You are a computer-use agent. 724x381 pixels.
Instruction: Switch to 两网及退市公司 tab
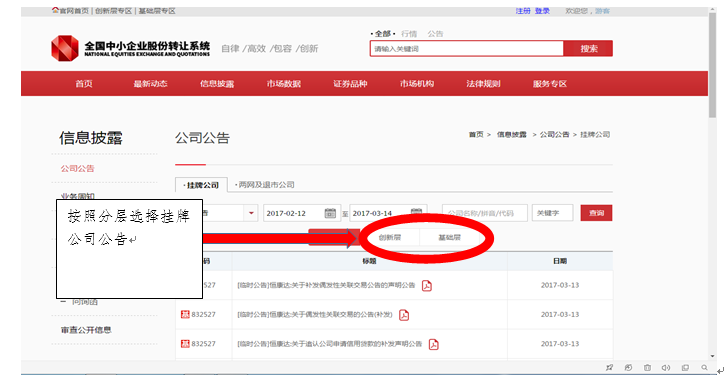[x=265, y=185]
